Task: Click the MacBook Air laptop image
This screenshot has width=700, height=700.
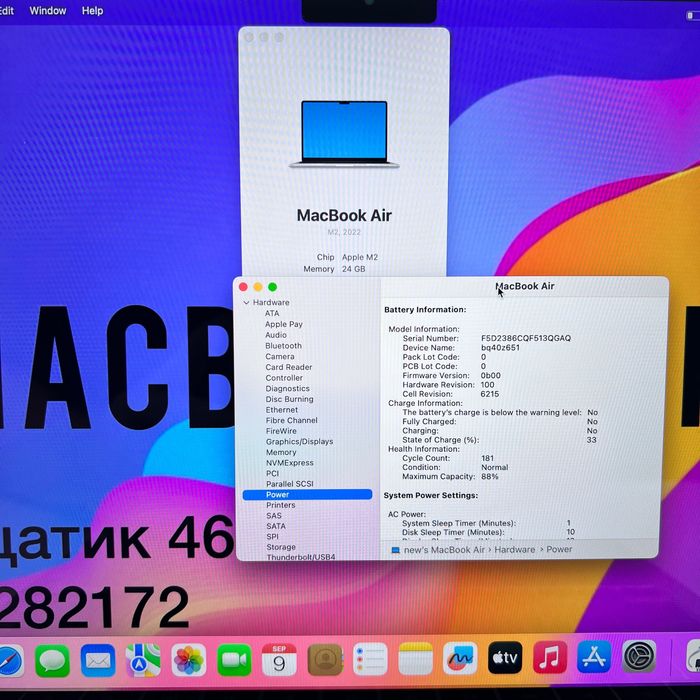Action: point(344,134)
